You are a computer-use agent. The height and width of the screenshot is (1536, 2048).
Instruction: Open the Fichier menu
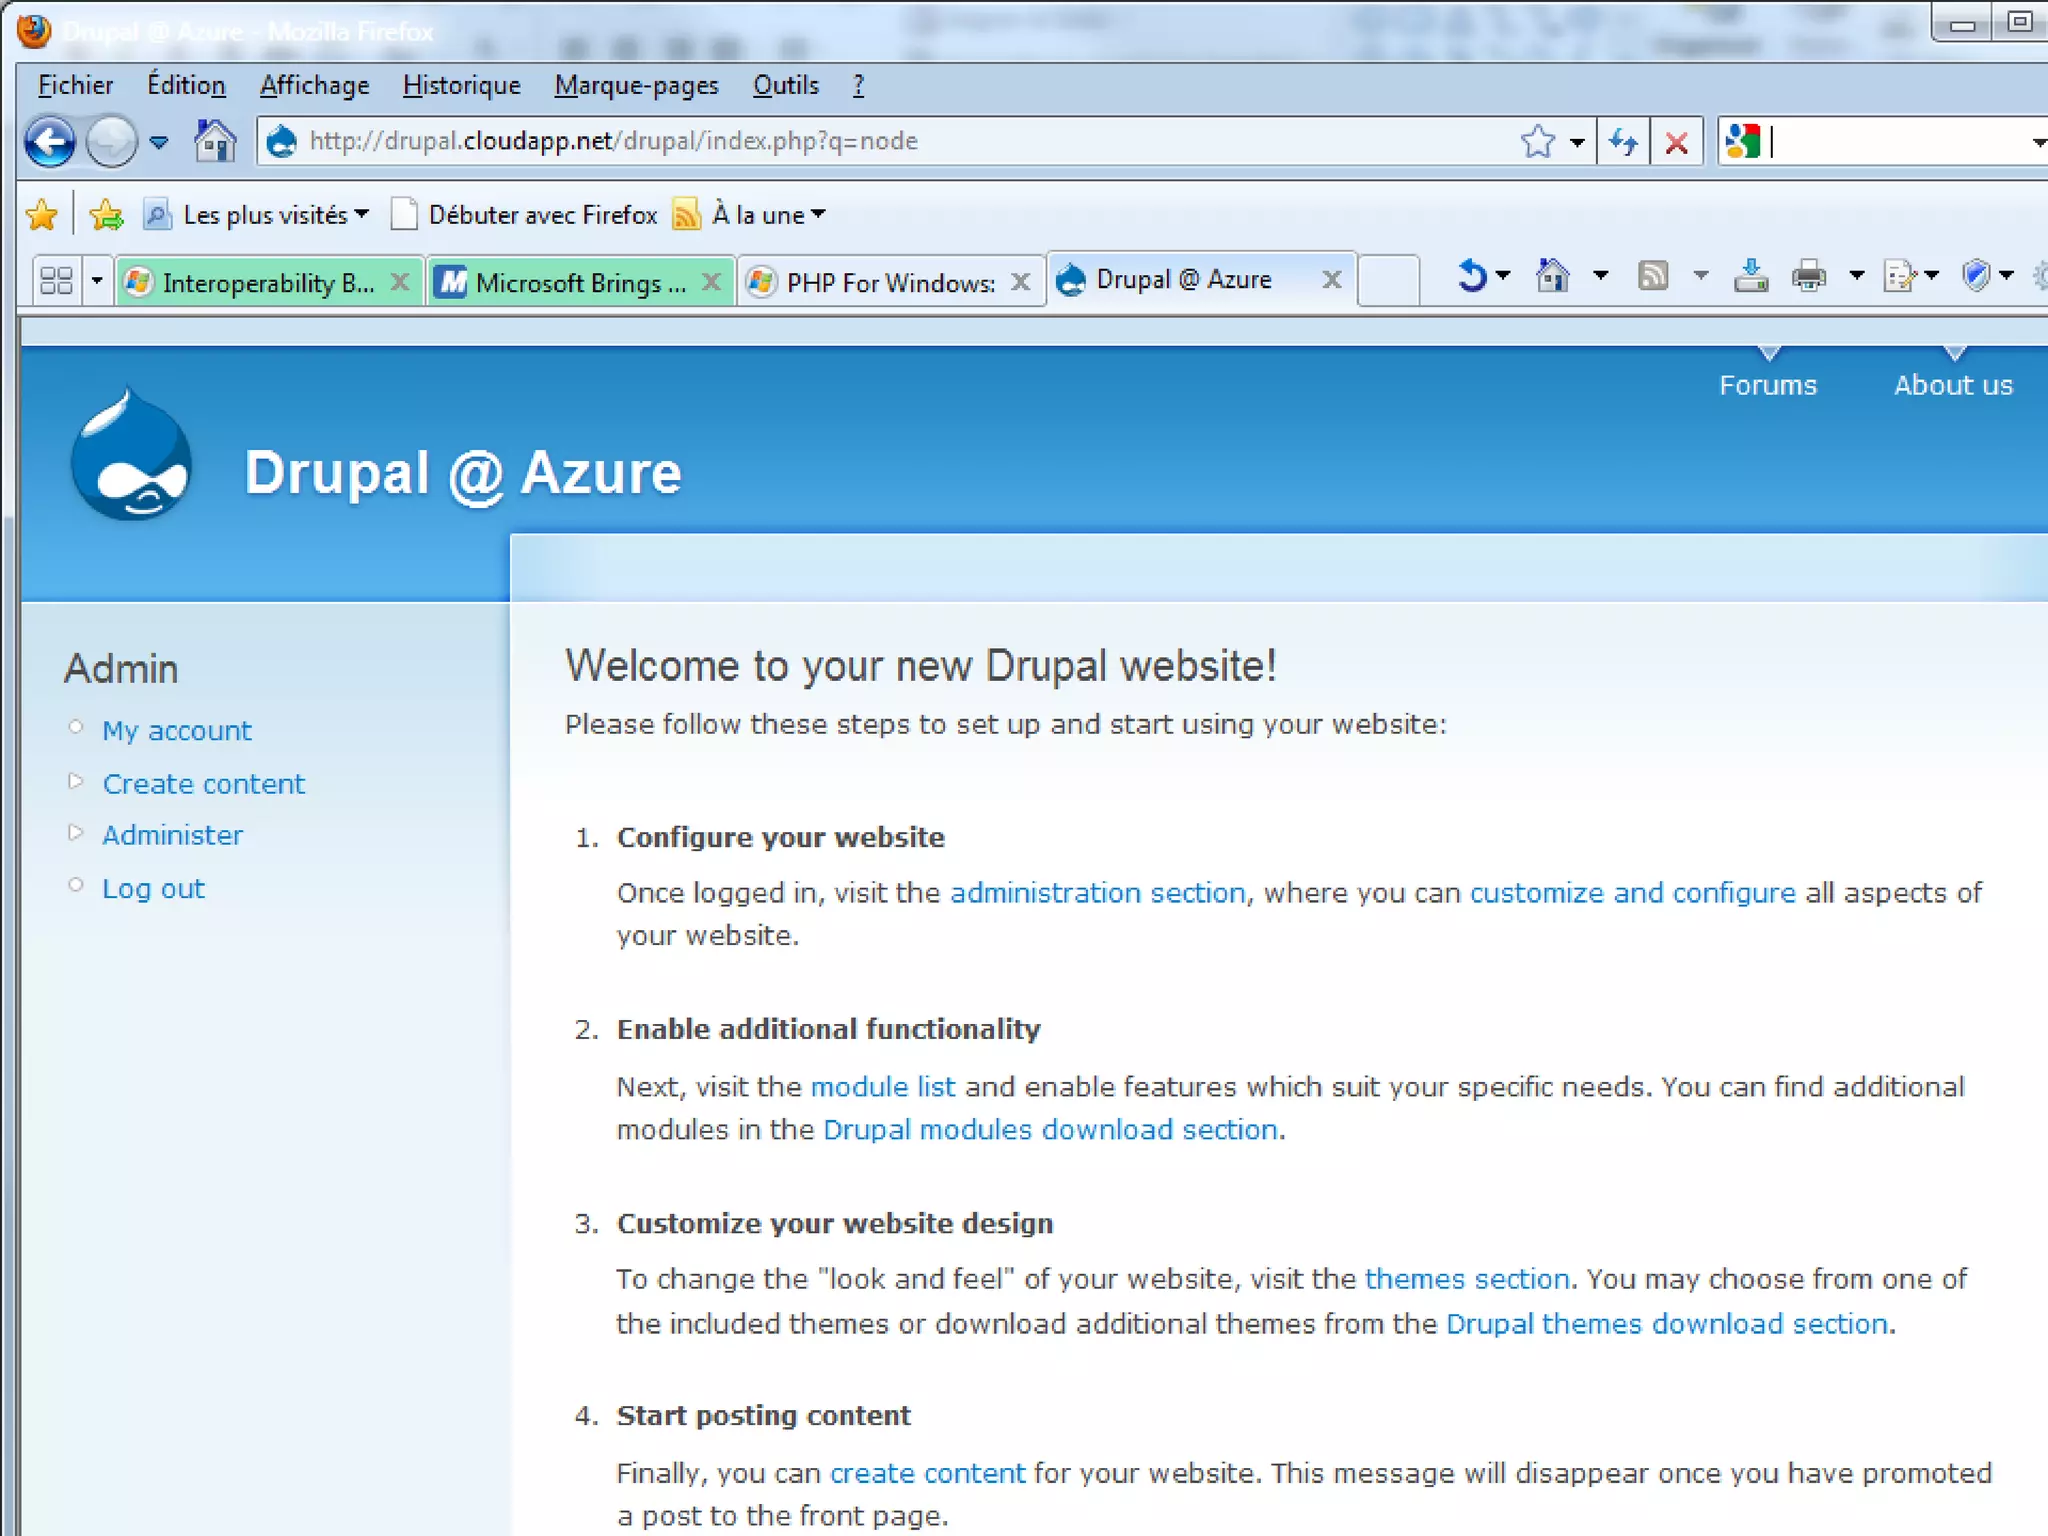[75, 85]
